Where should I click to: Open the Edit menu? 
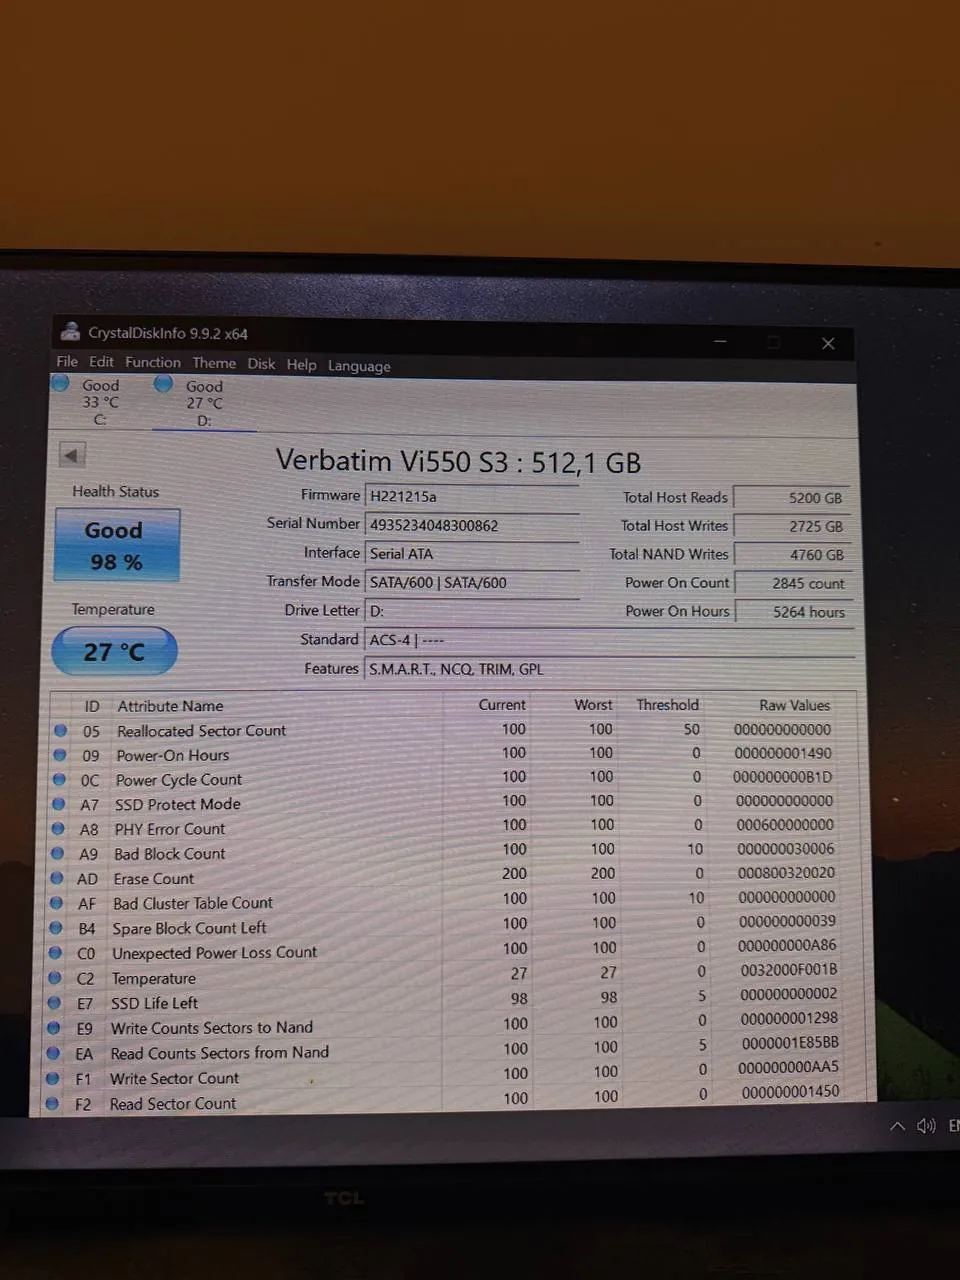click(101, 362)
